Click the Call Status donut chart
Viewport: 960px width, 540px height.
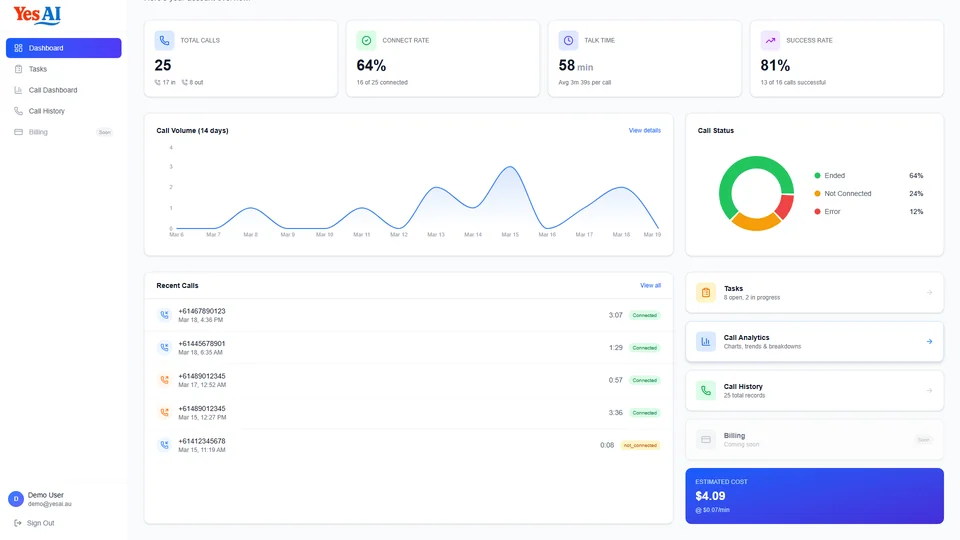point(756,193)
